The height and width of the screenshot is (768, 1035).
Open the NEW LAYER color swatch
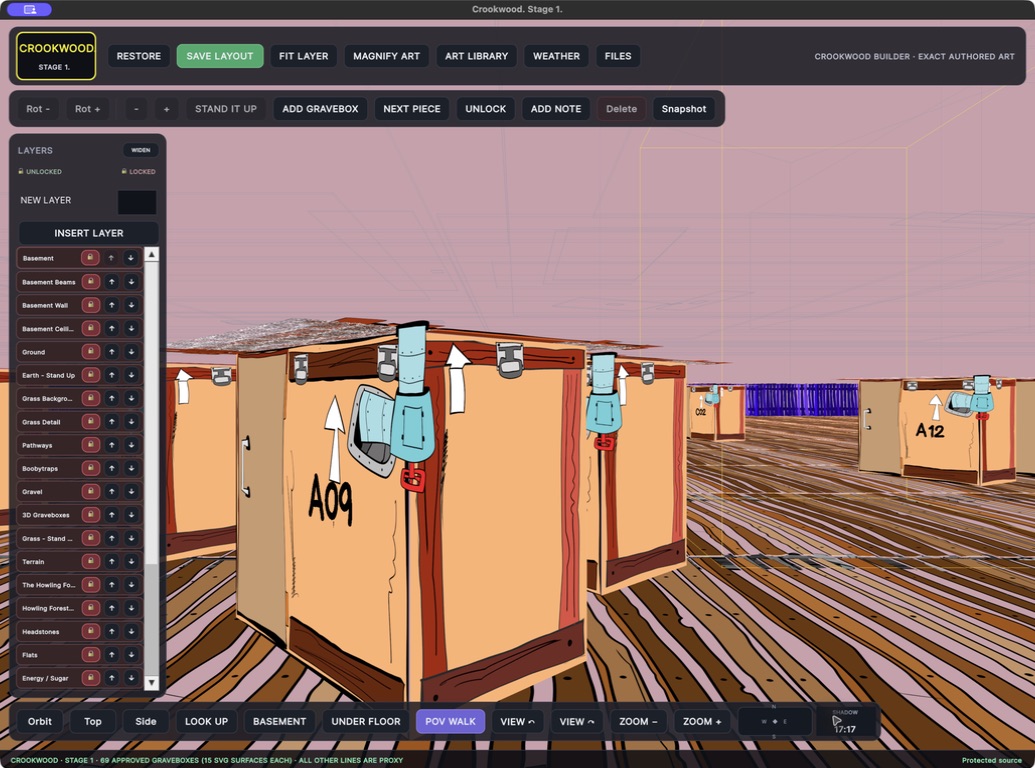tap(137, 202)
